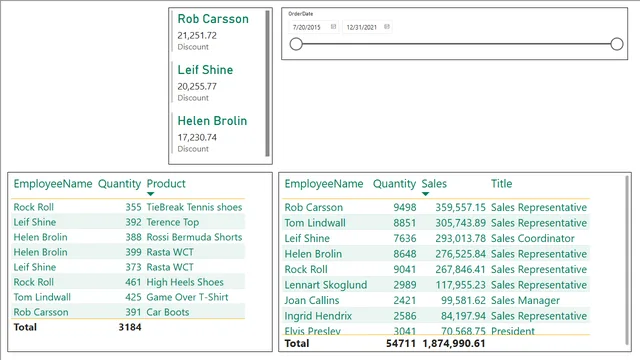Click quantity 8851 in right table

pyautogui.click(x=404, y=223)
